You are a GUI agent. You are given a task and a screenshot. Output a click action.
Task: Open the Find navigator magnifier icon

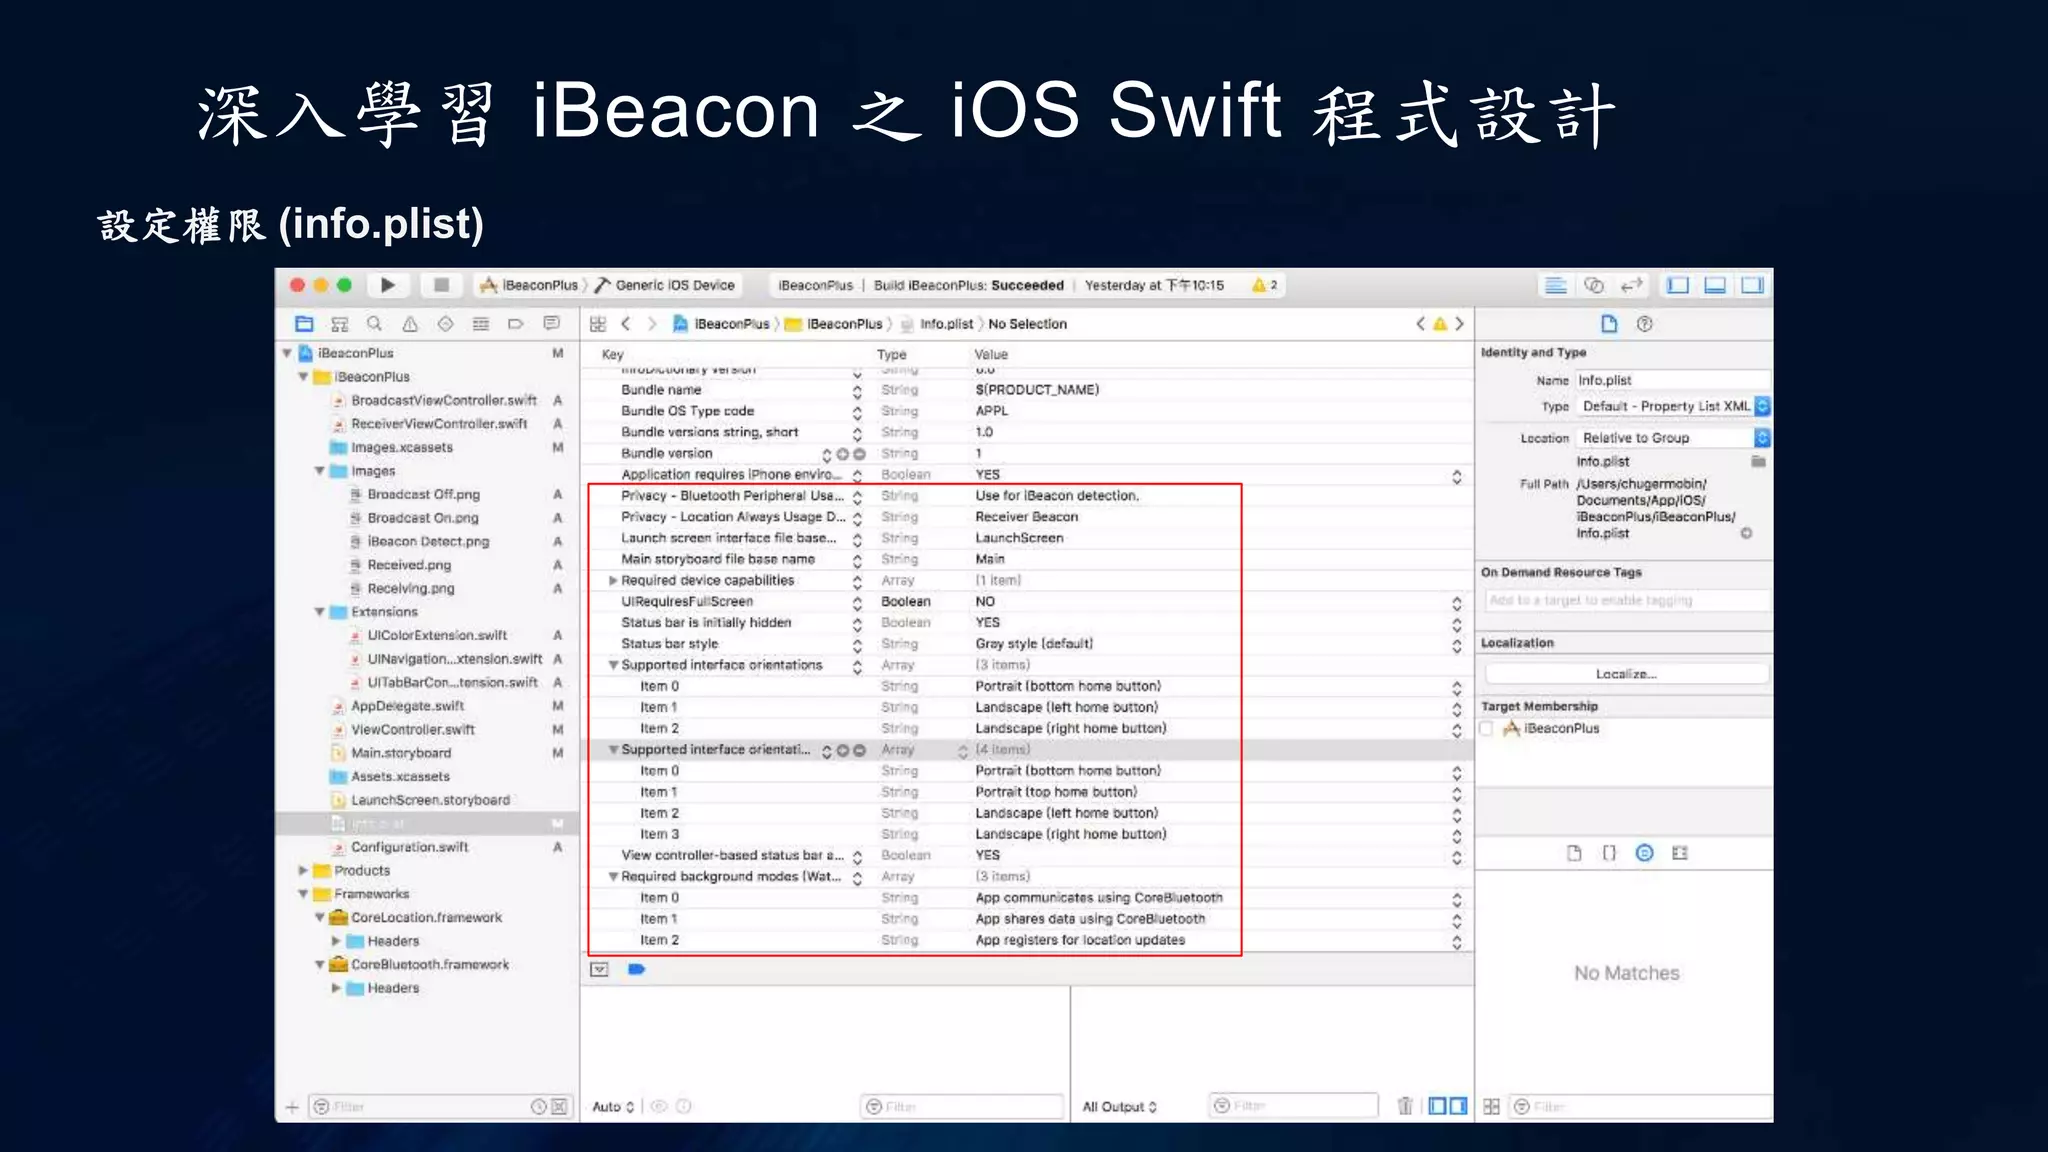[x=374, y=324]
